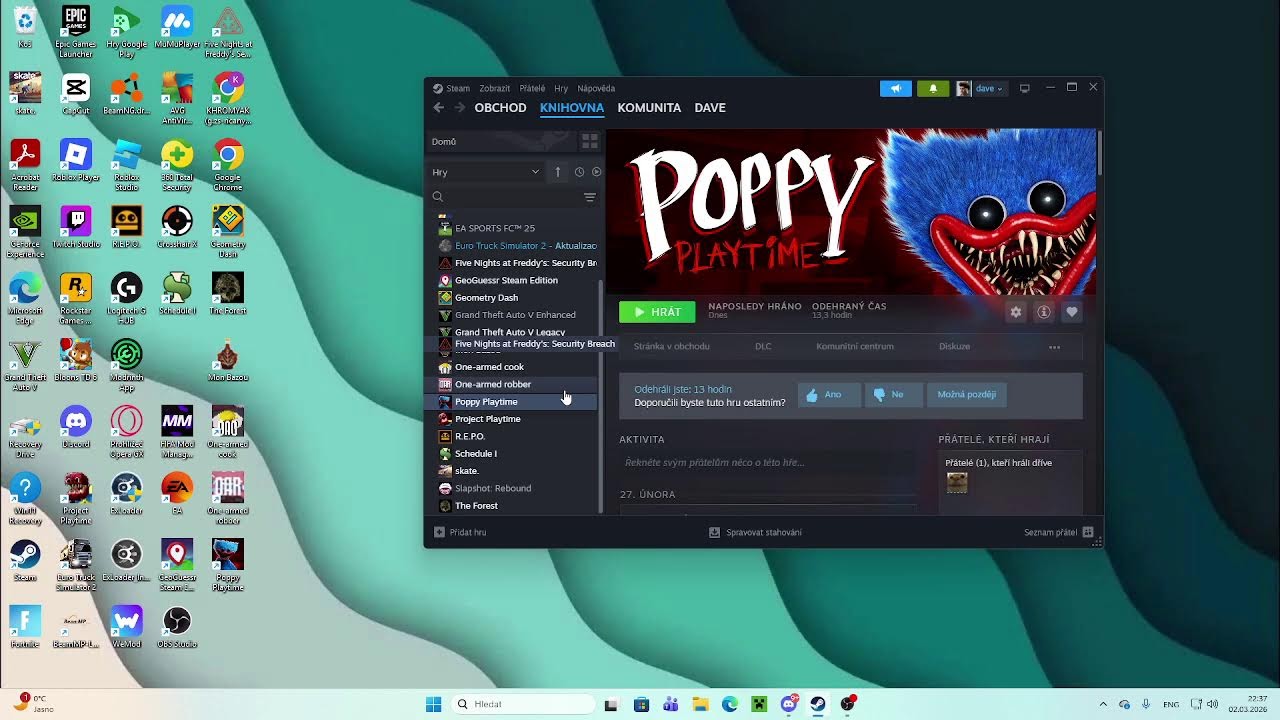1280x720 pixels.
Task: Open the game settings gear icon
Action: click(x=1016, y=312)
